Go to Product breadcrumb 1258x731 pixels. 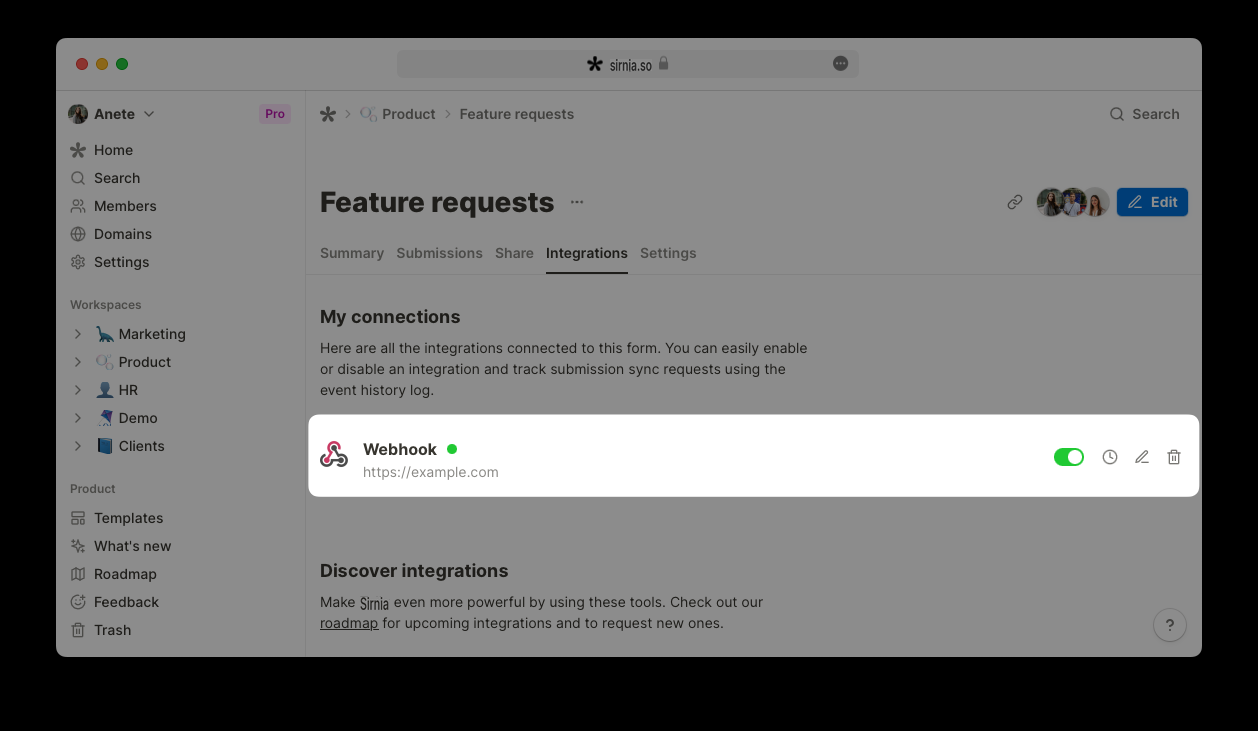398,114
